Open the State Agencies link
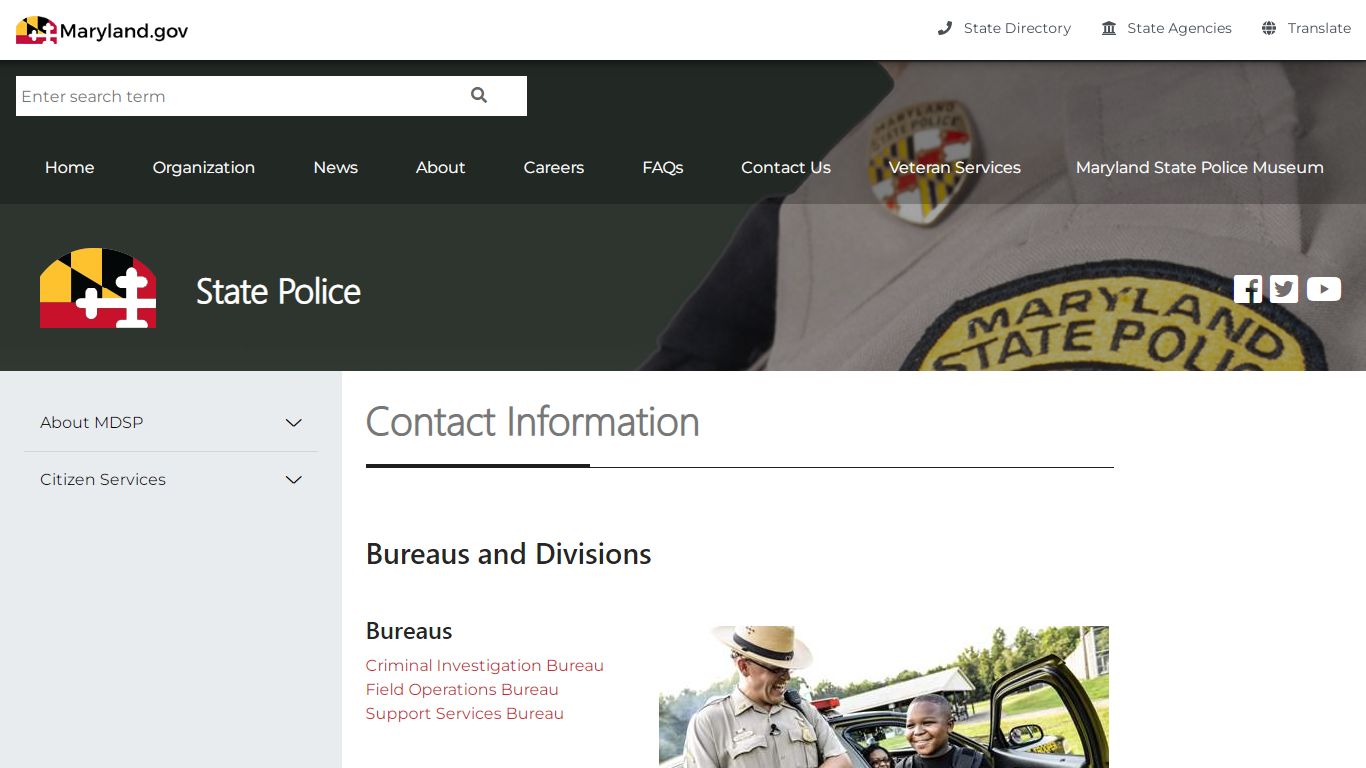This screenshot has width=1366, height=768. pos(1179,28)
